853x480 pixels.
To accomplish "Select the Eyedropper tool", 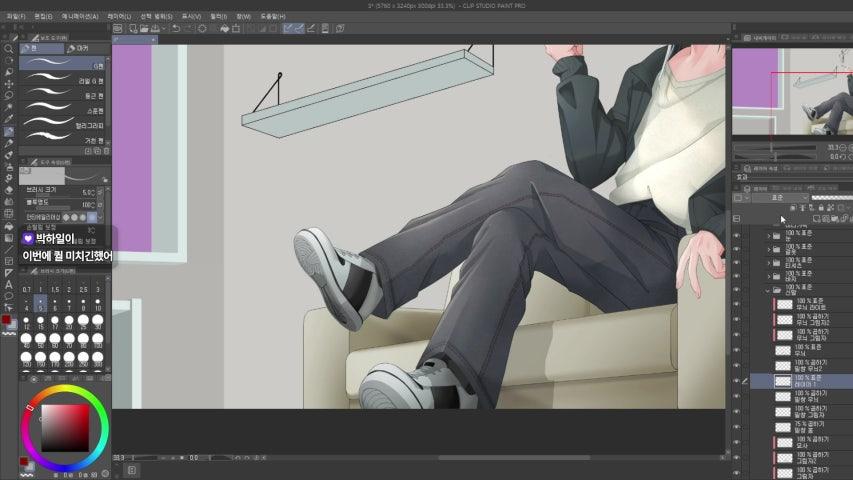I will (x=8, y=119).
